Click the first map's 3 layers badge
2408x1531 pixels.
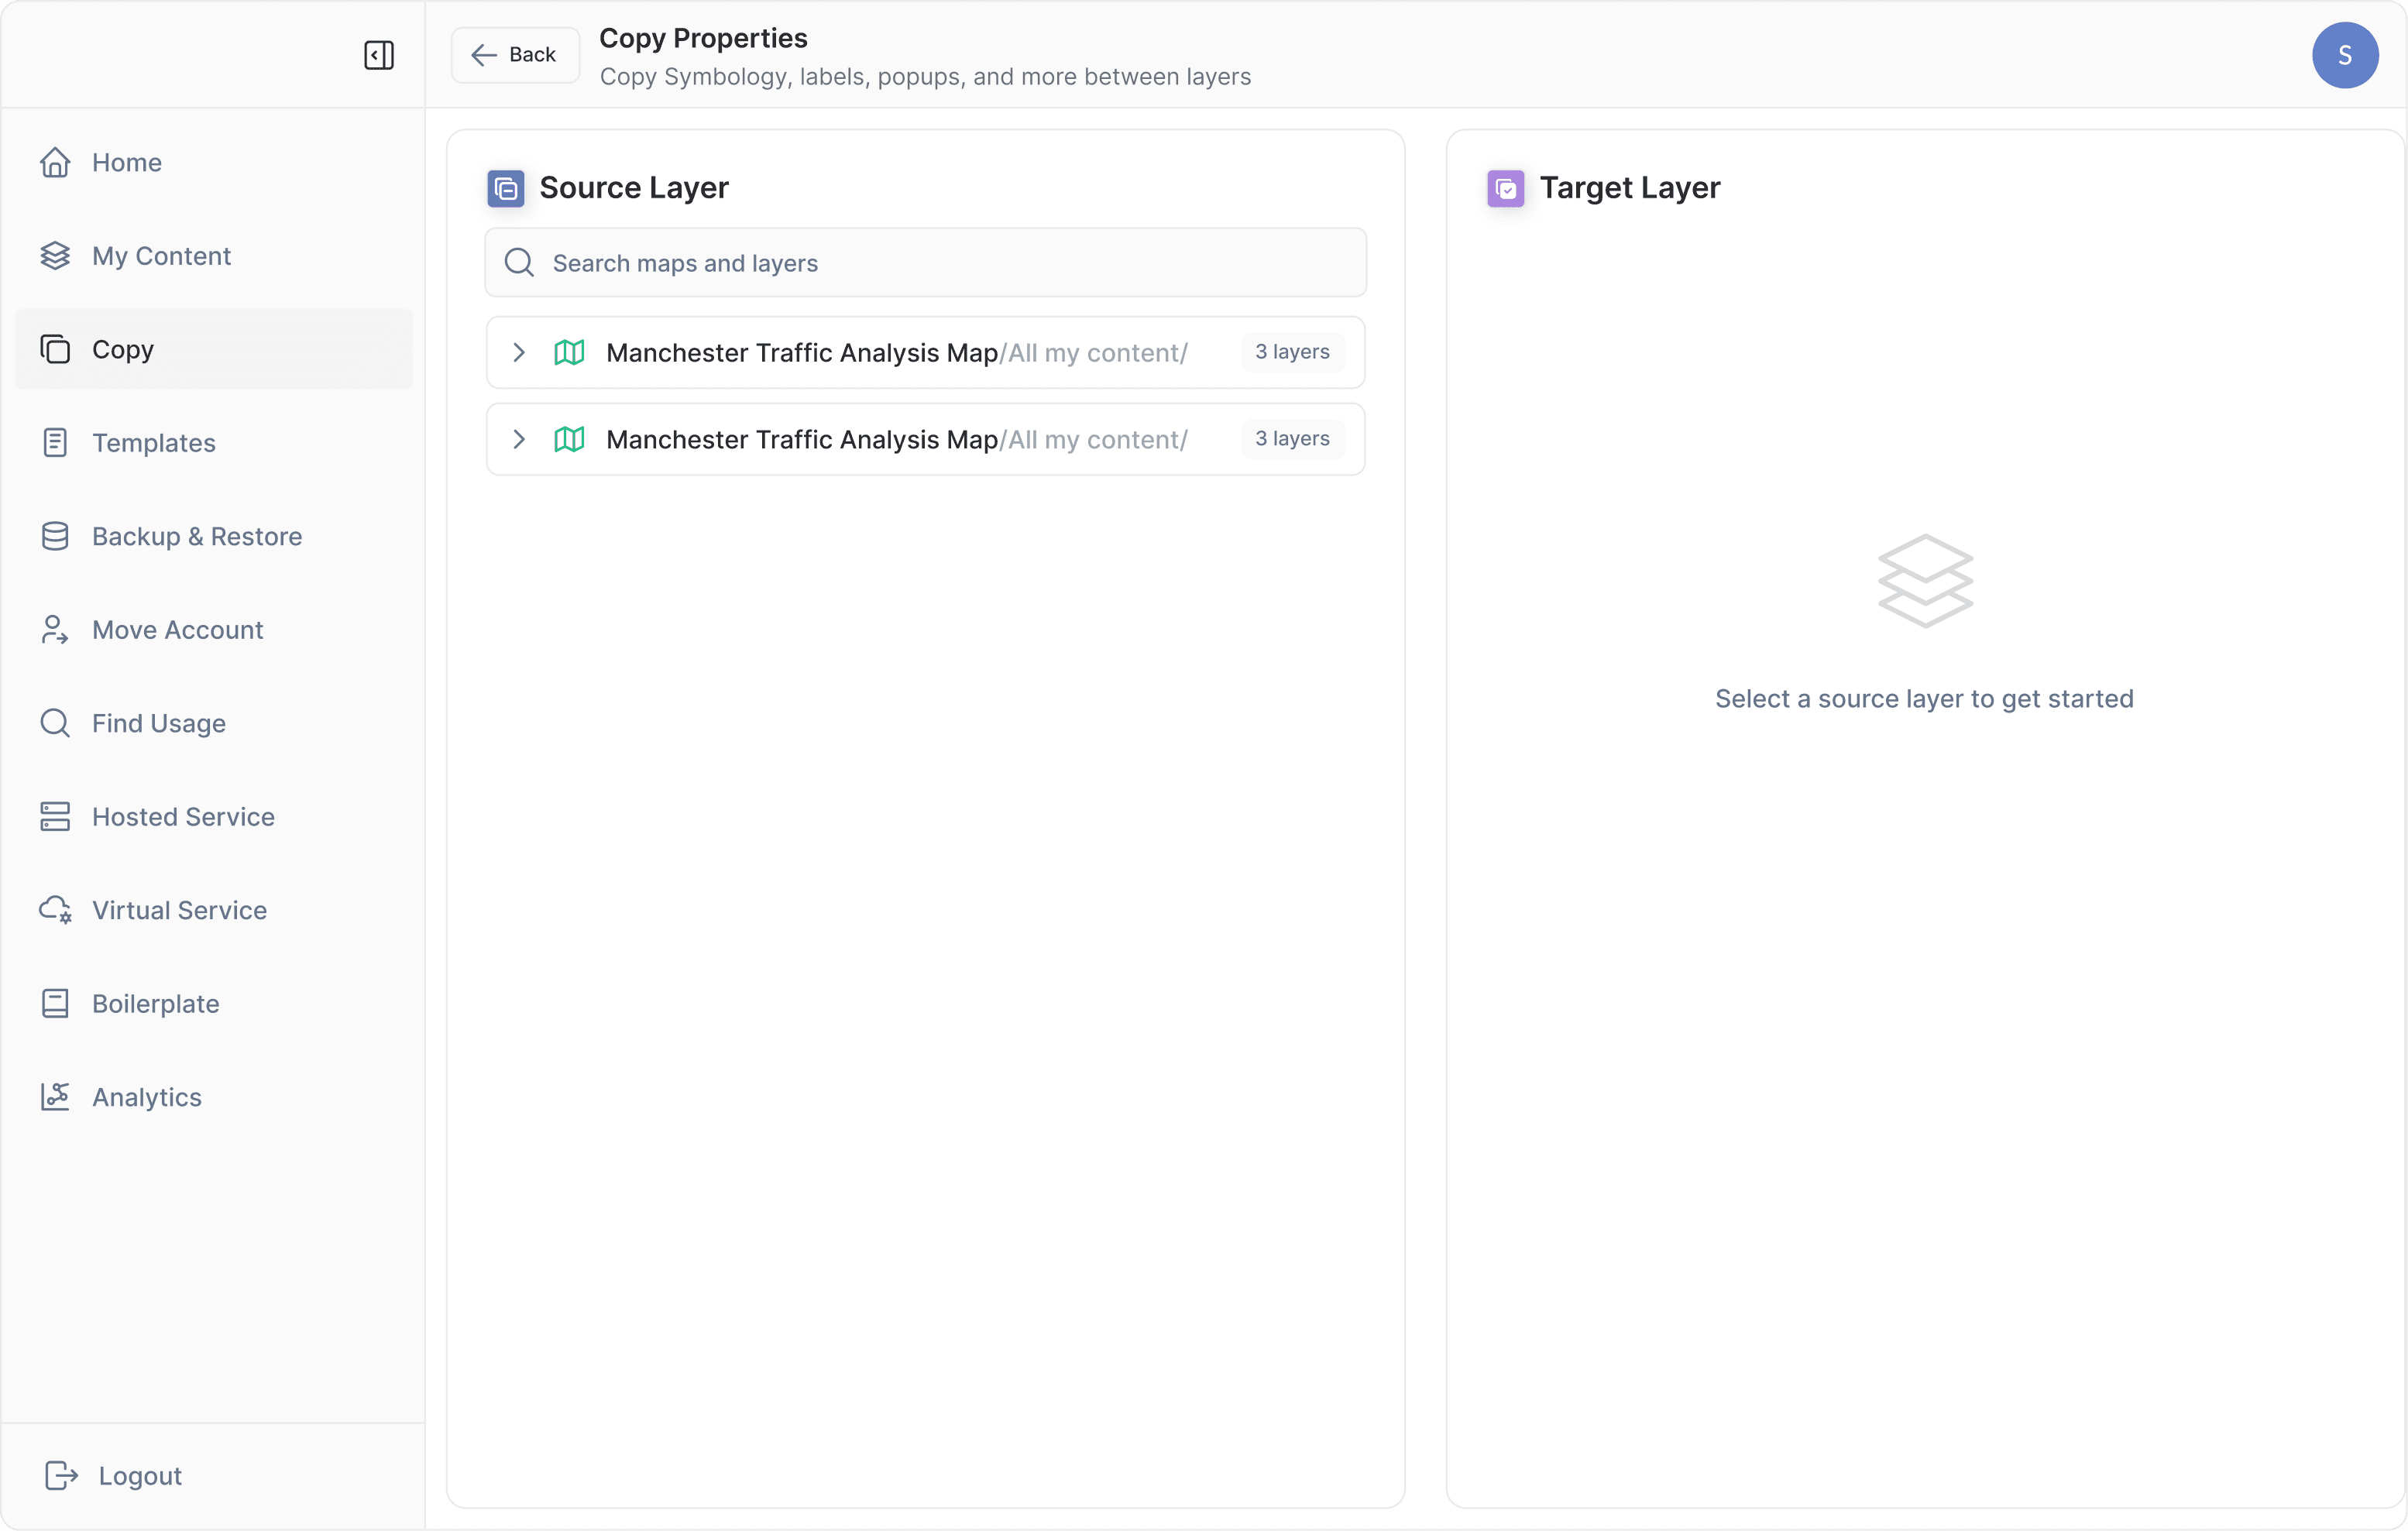(x=1292, y=352)
